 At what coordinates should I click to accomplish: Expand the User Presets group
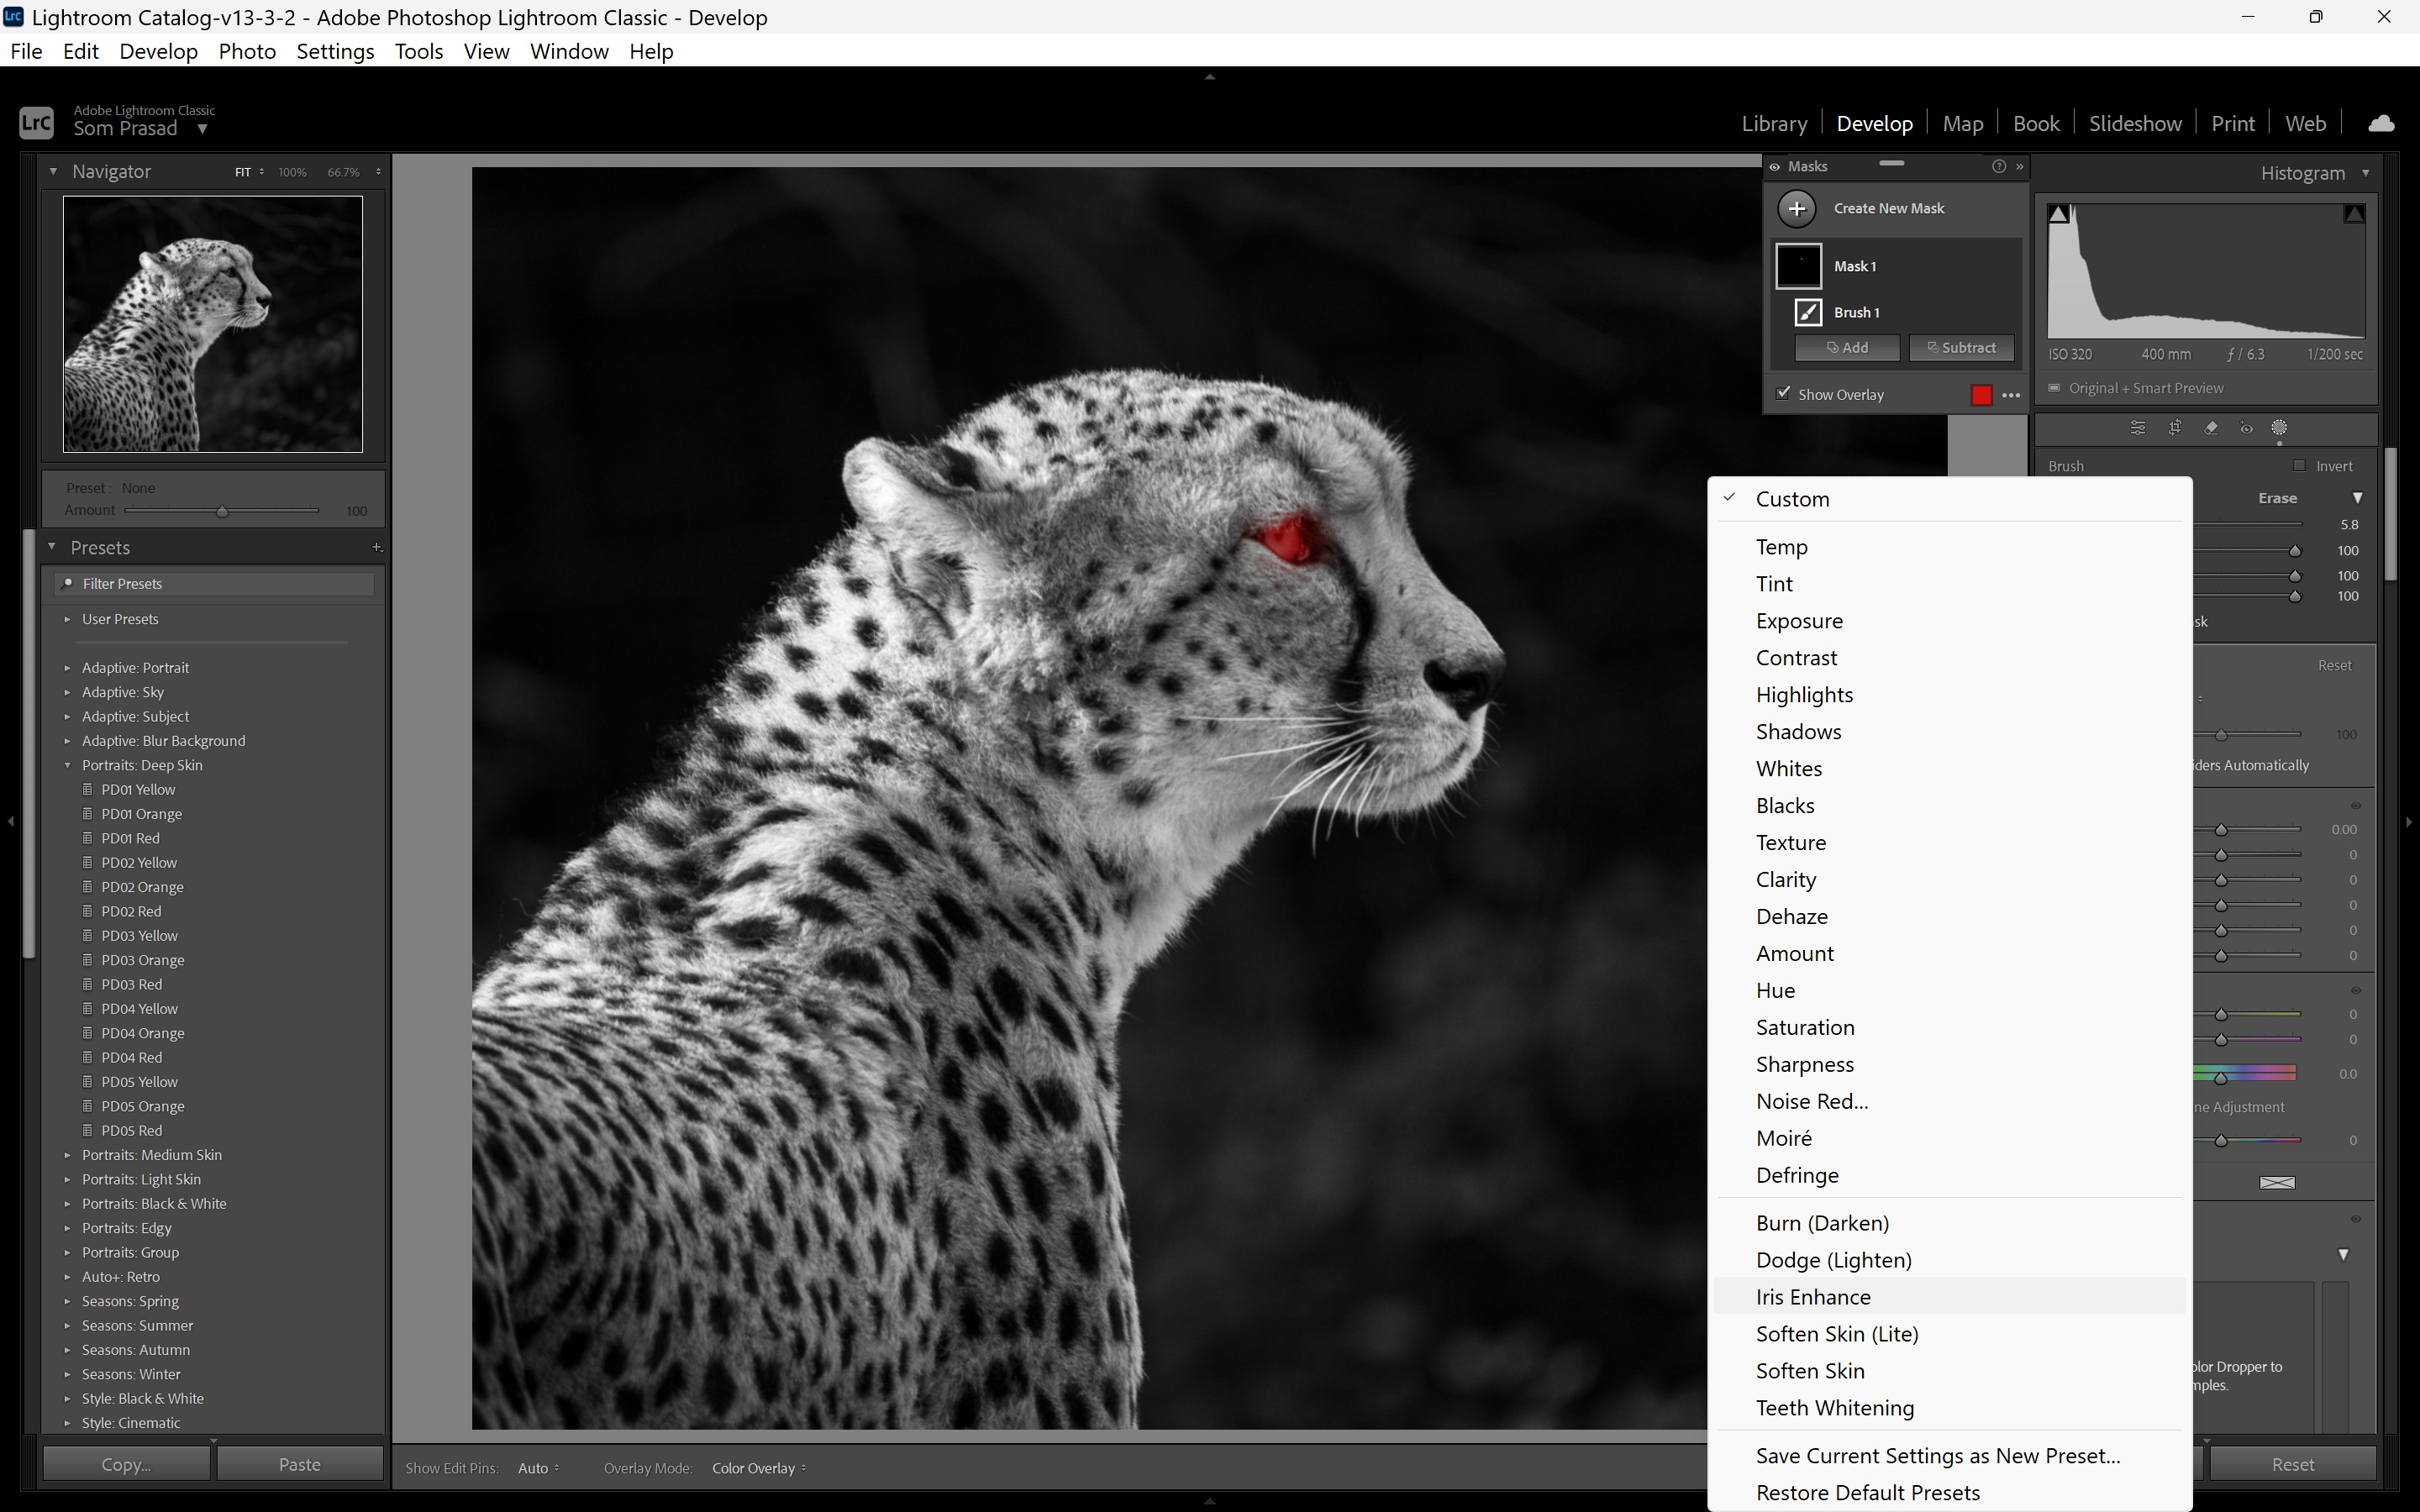67,619
